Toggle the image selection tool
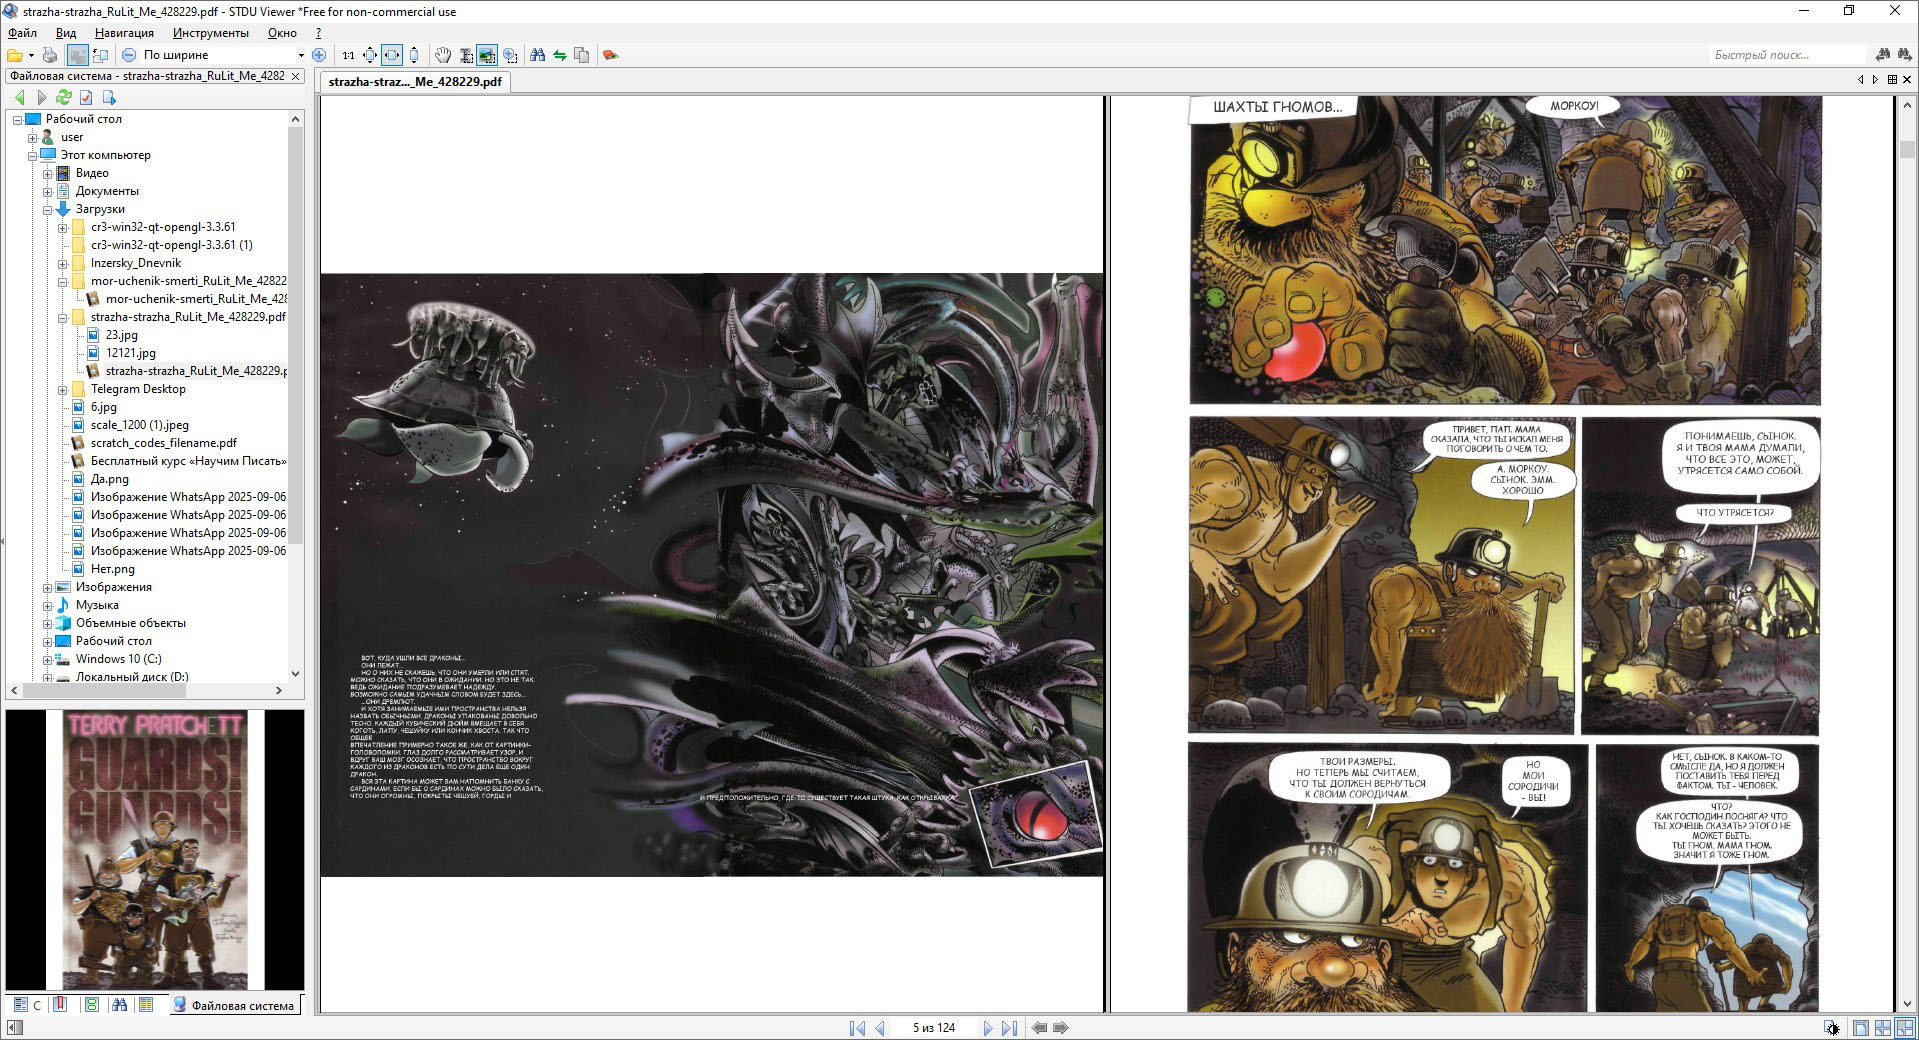The image size is (1919, 1040). (x=487, y=55)
